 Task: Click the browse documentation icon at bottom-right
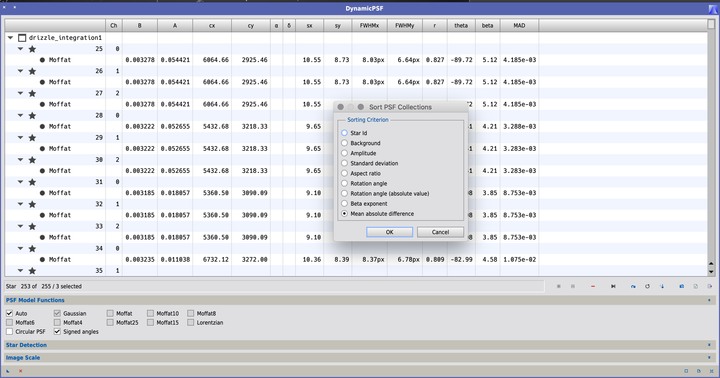[698, 371]
